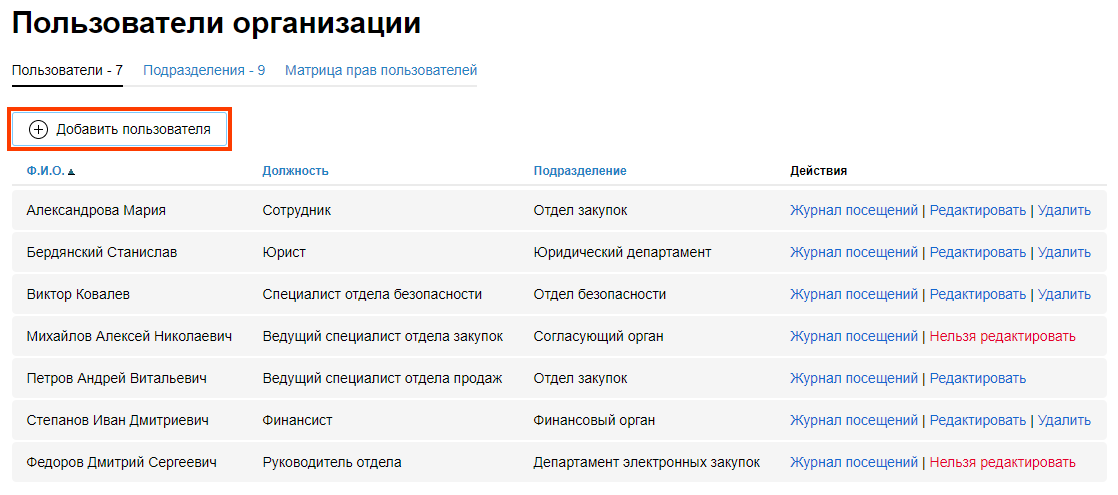This screenshot has width=1118, height=495.
Task: Select the Степанов Иван Дмитриевич name cell
Action: [x=117, y=420]
